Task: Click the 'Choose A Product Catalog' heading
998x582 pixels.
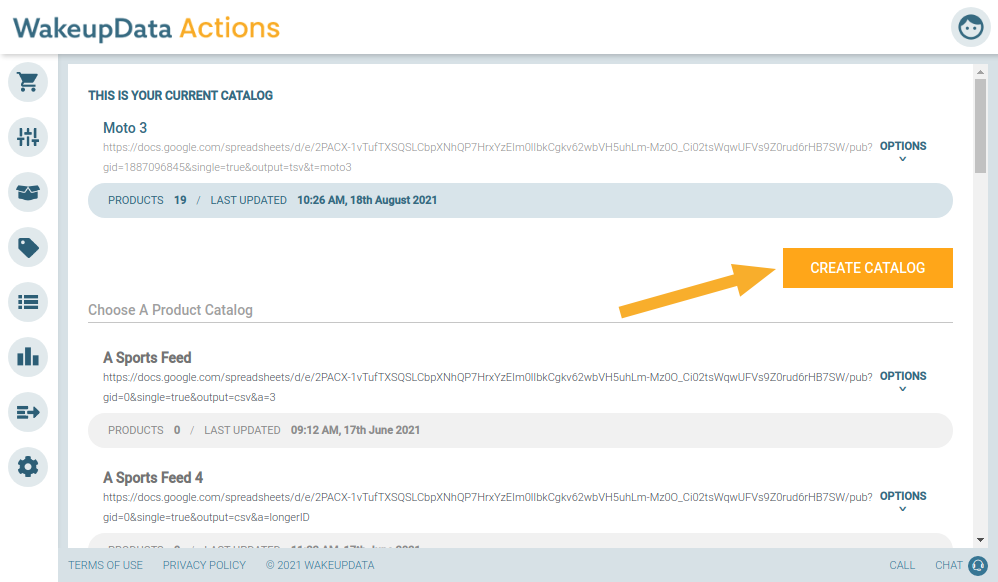Action: point(170,310)
